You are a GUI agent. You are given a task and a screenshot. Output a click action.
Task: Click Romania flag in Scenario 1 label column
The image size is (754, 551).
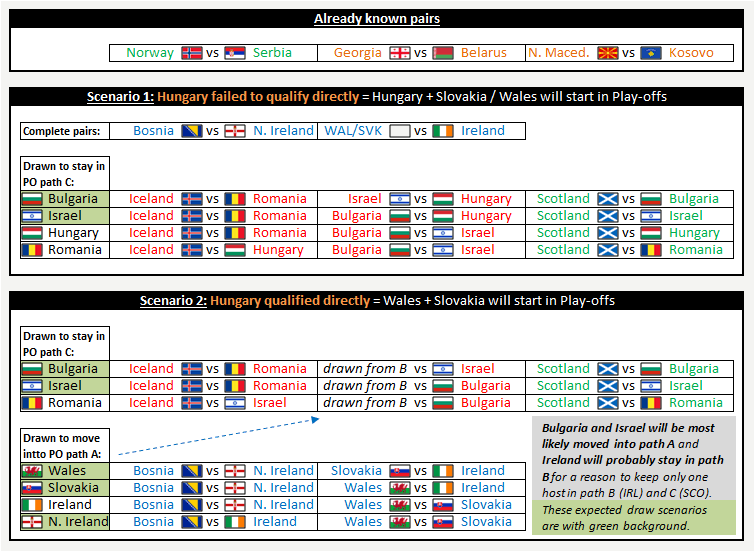click(x=32, y=250)
